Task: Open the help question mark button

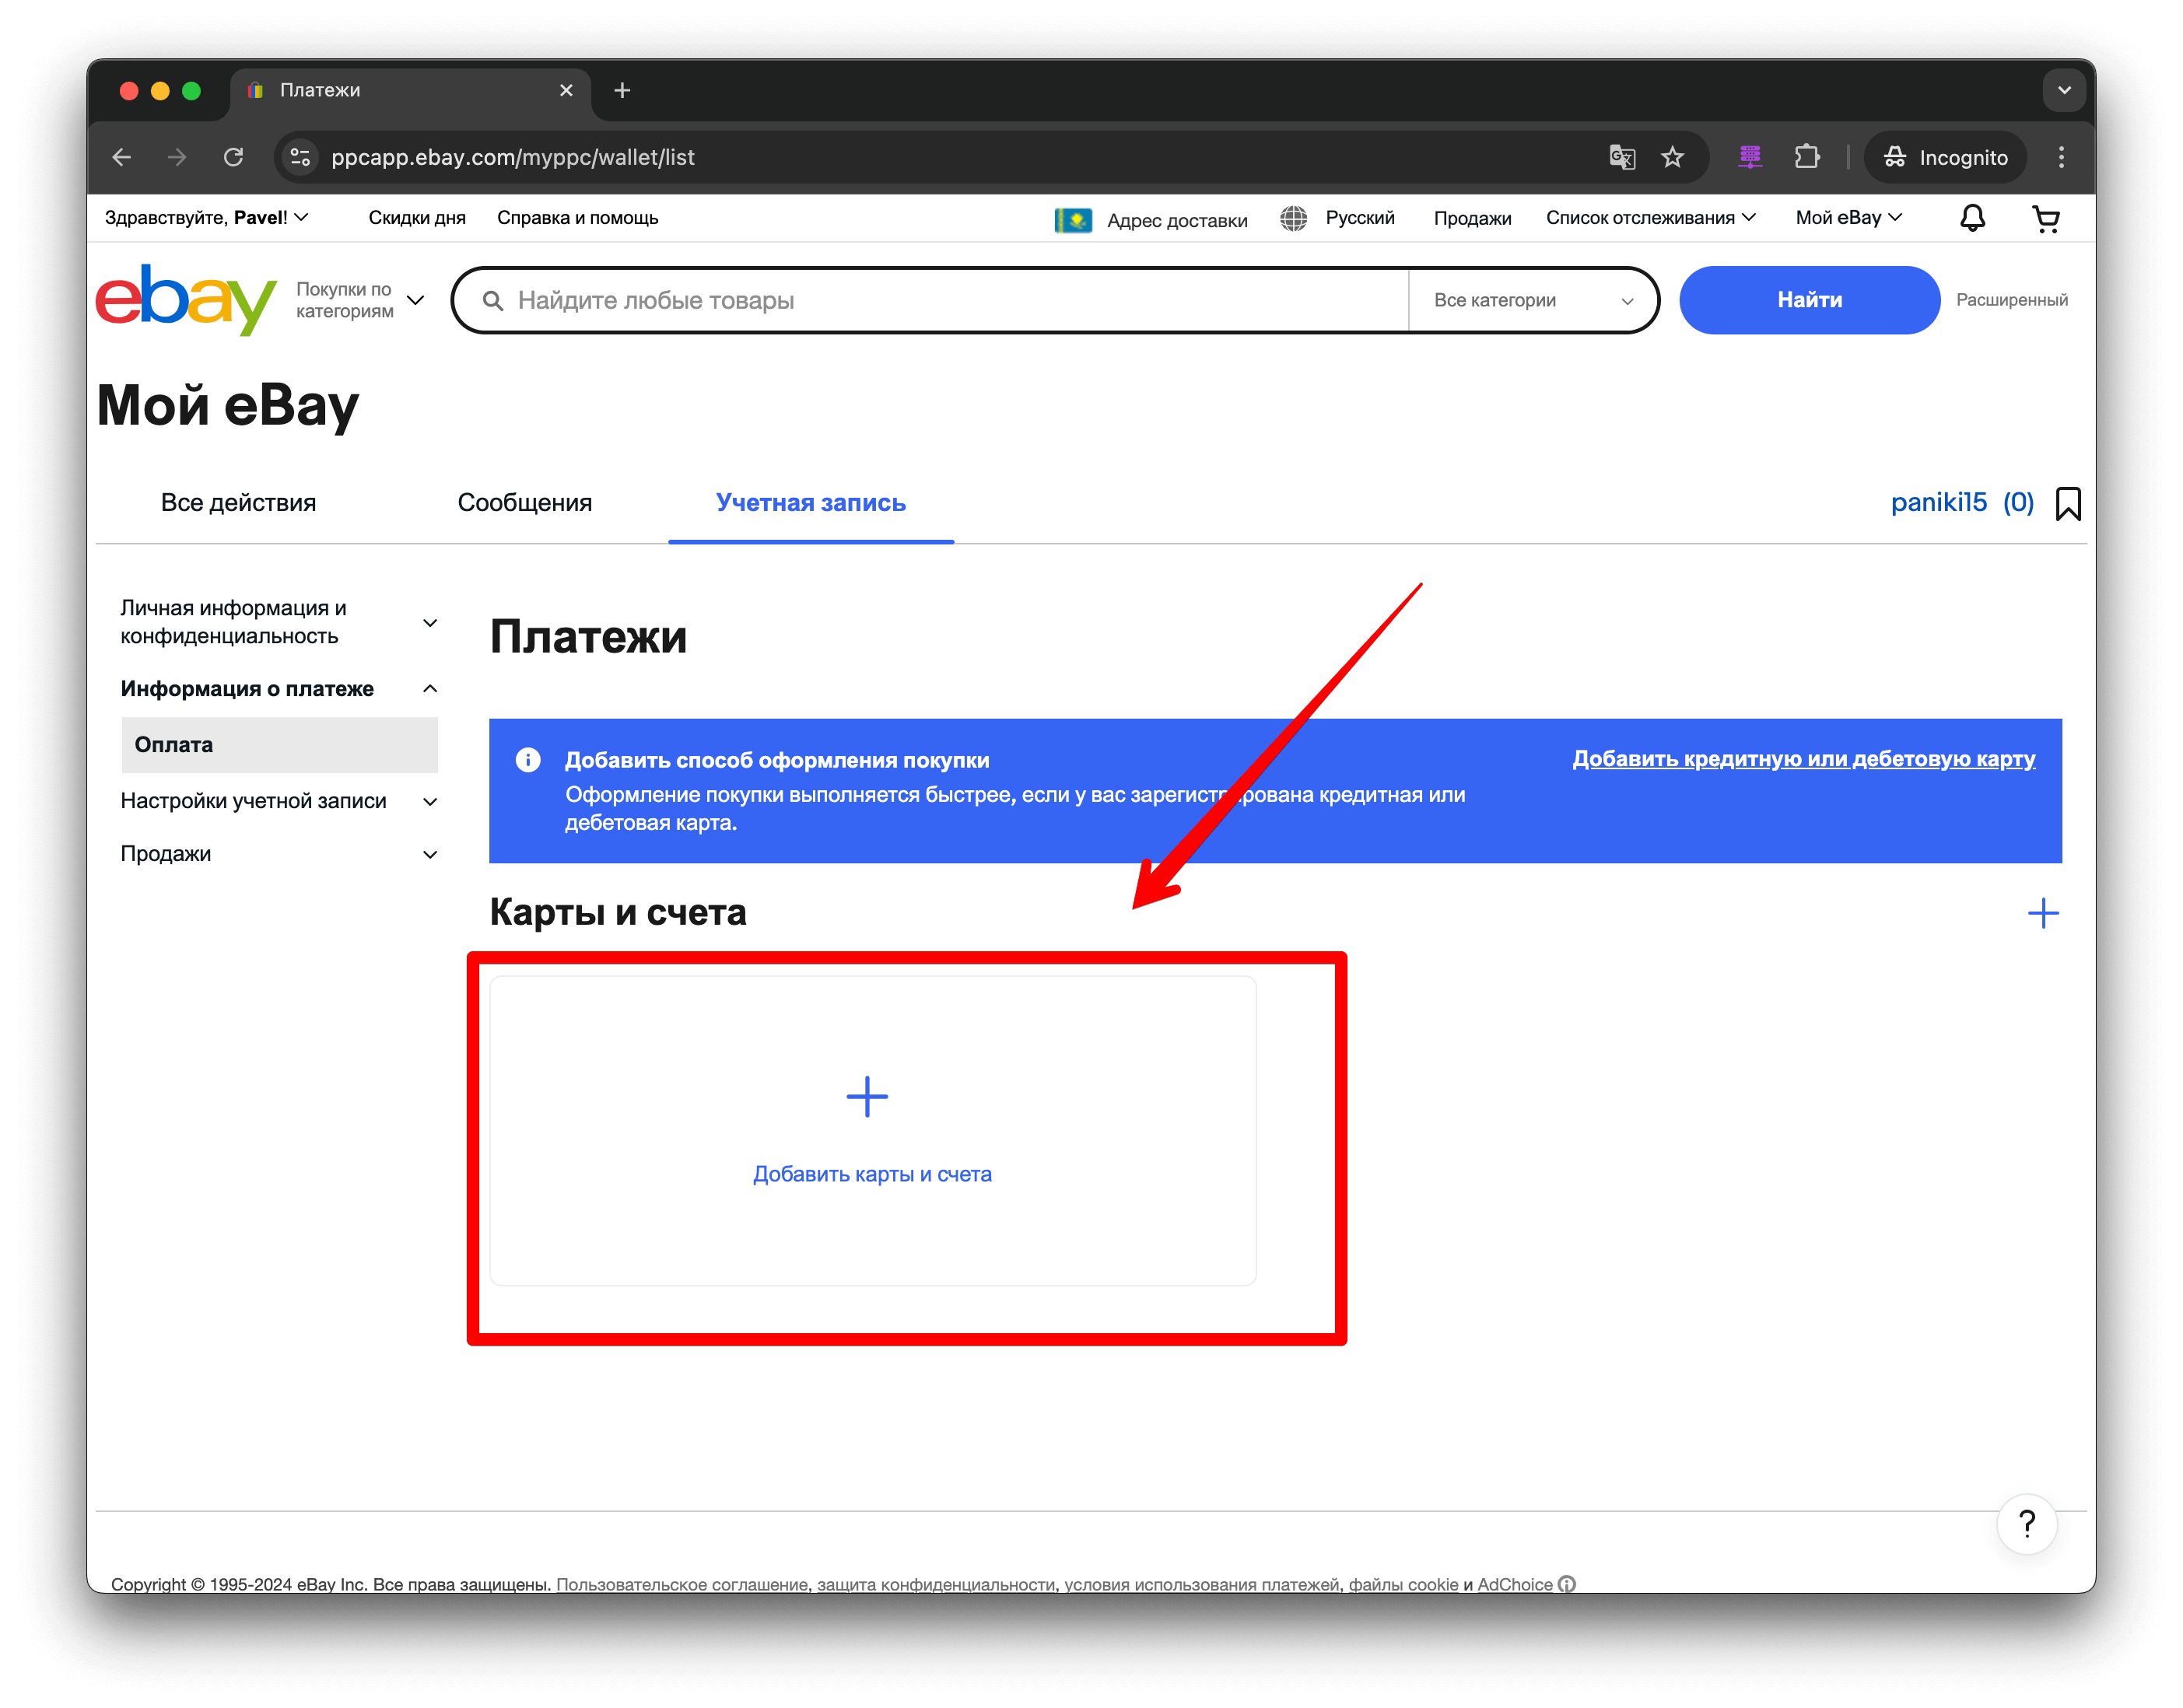Action: (x=2026, y=1523)
